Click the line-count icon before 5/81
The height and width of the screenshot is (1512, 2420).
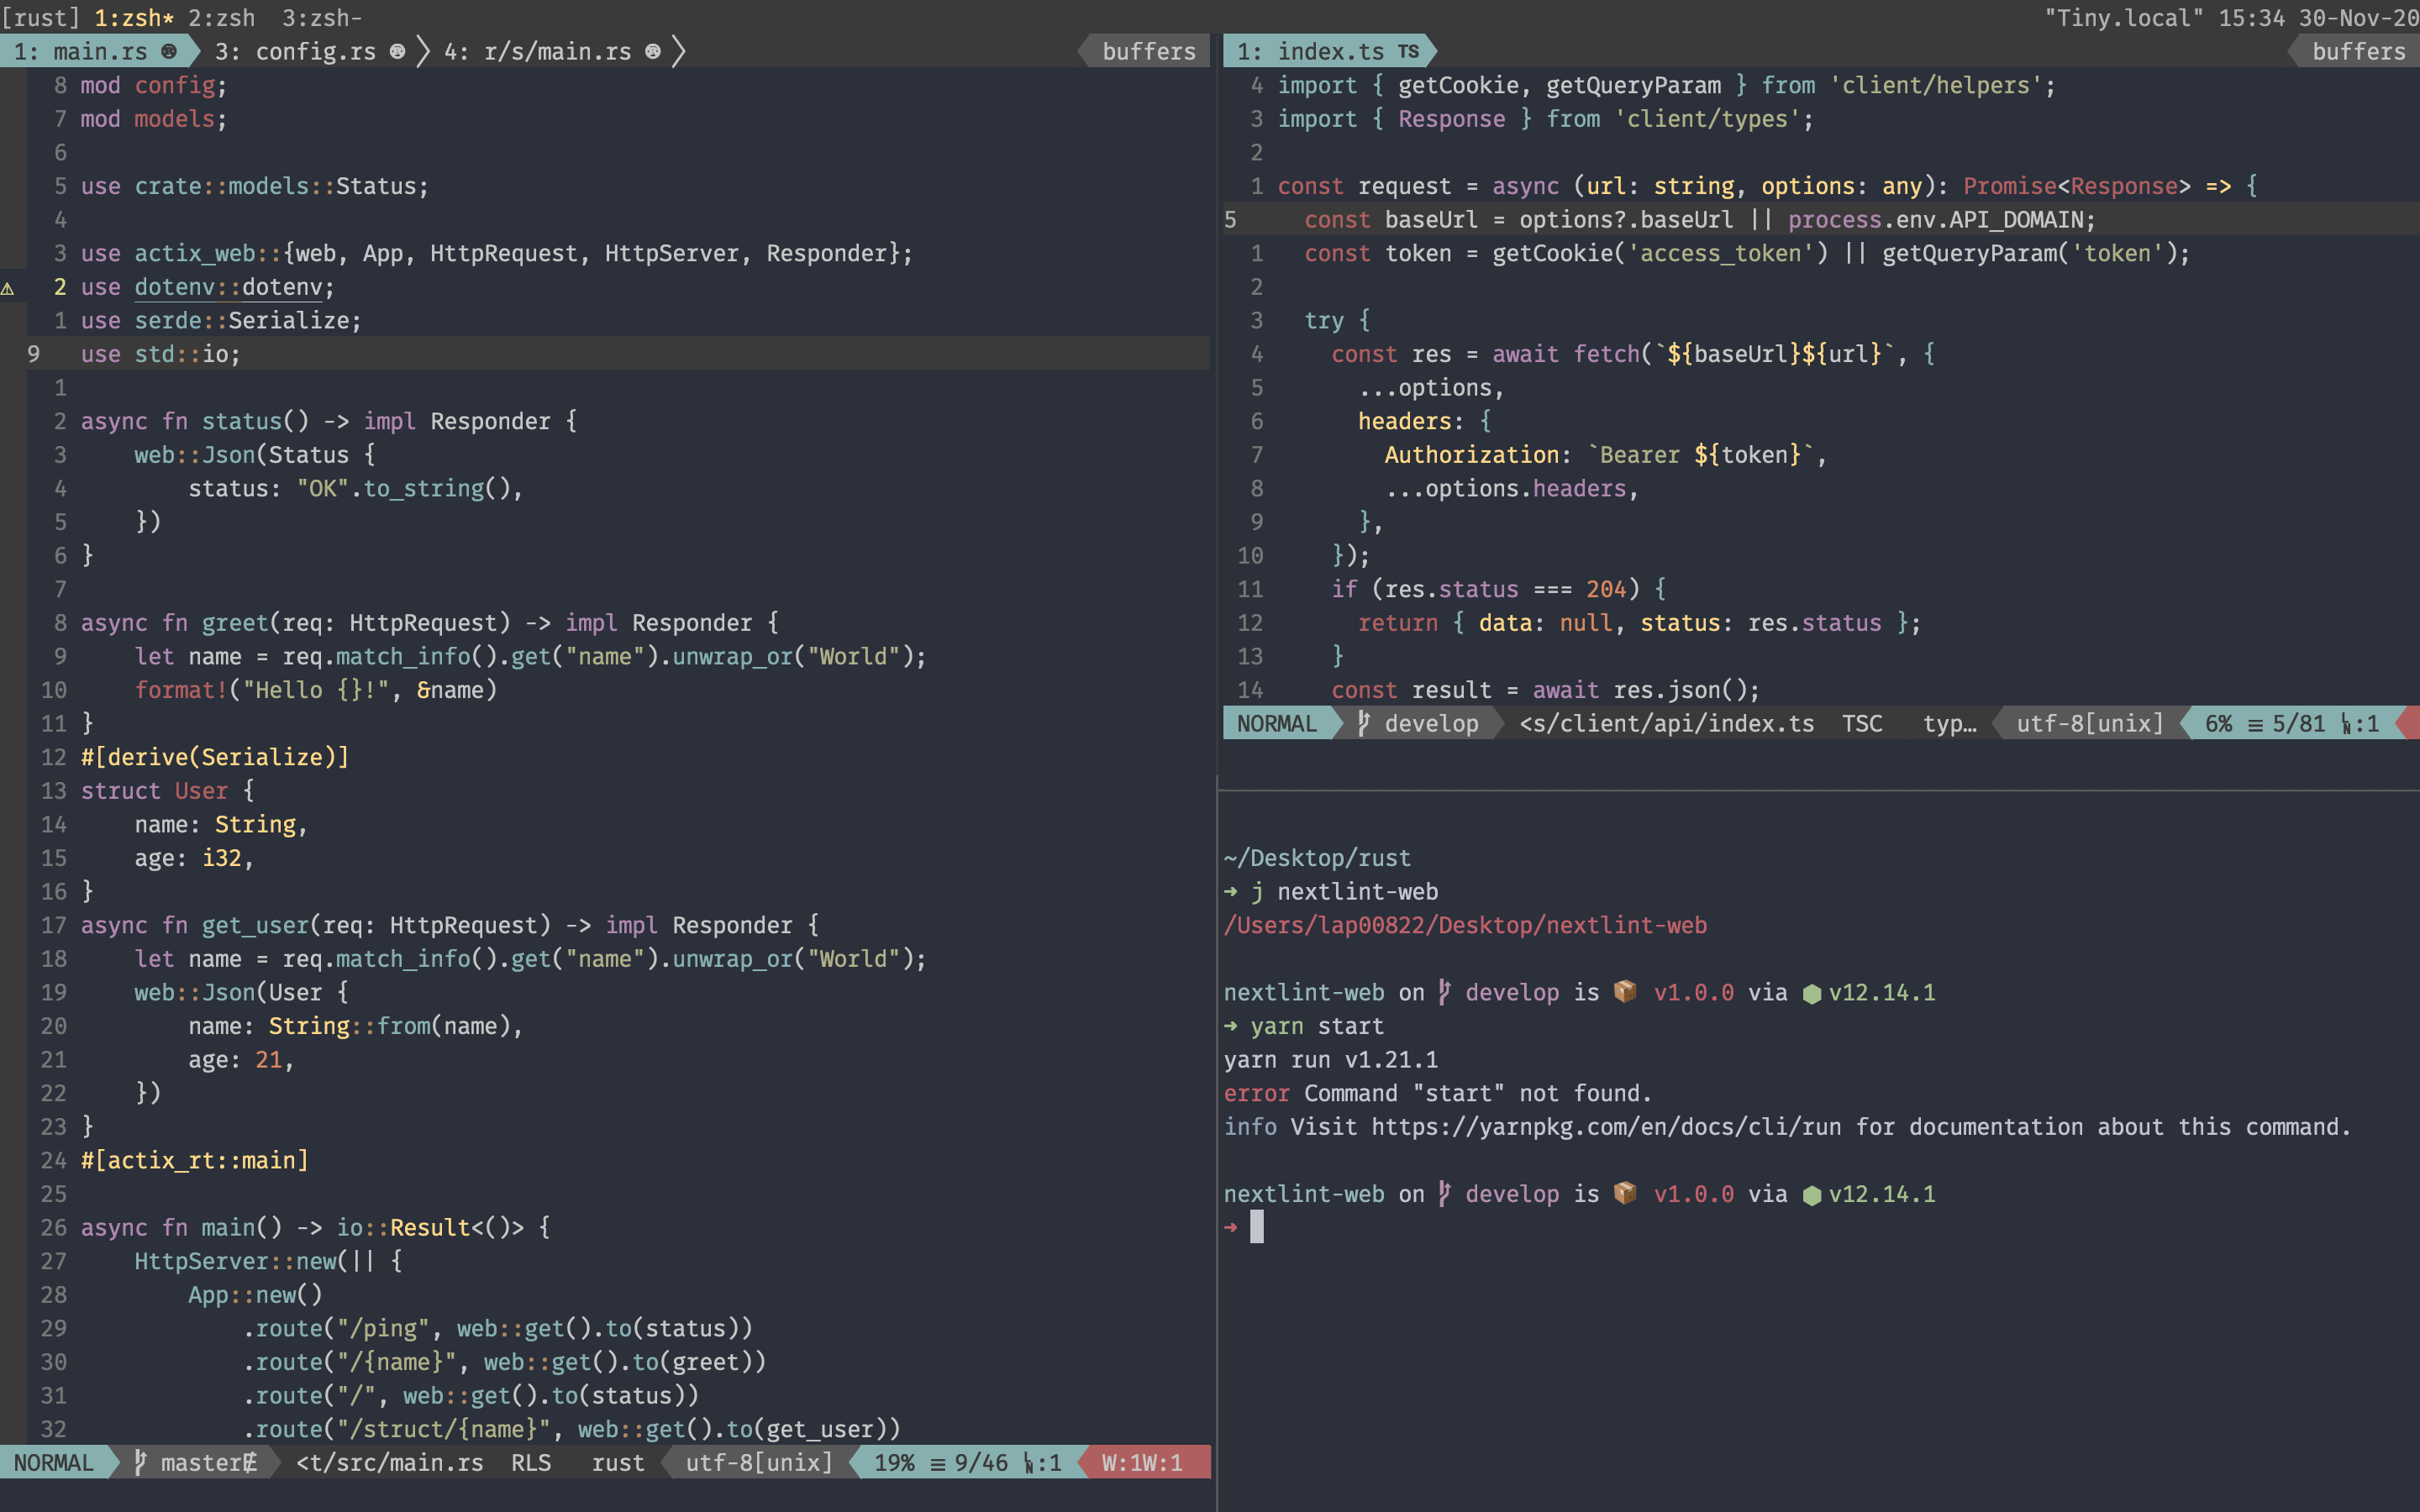point(2255,725)
